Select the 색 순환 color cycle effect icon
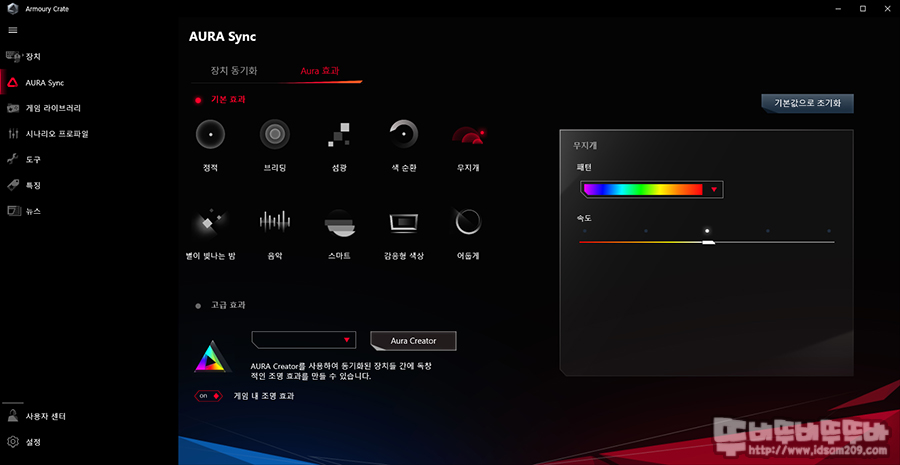The width and height of the screenshot is (900, 465). click(x=404, y=135)
